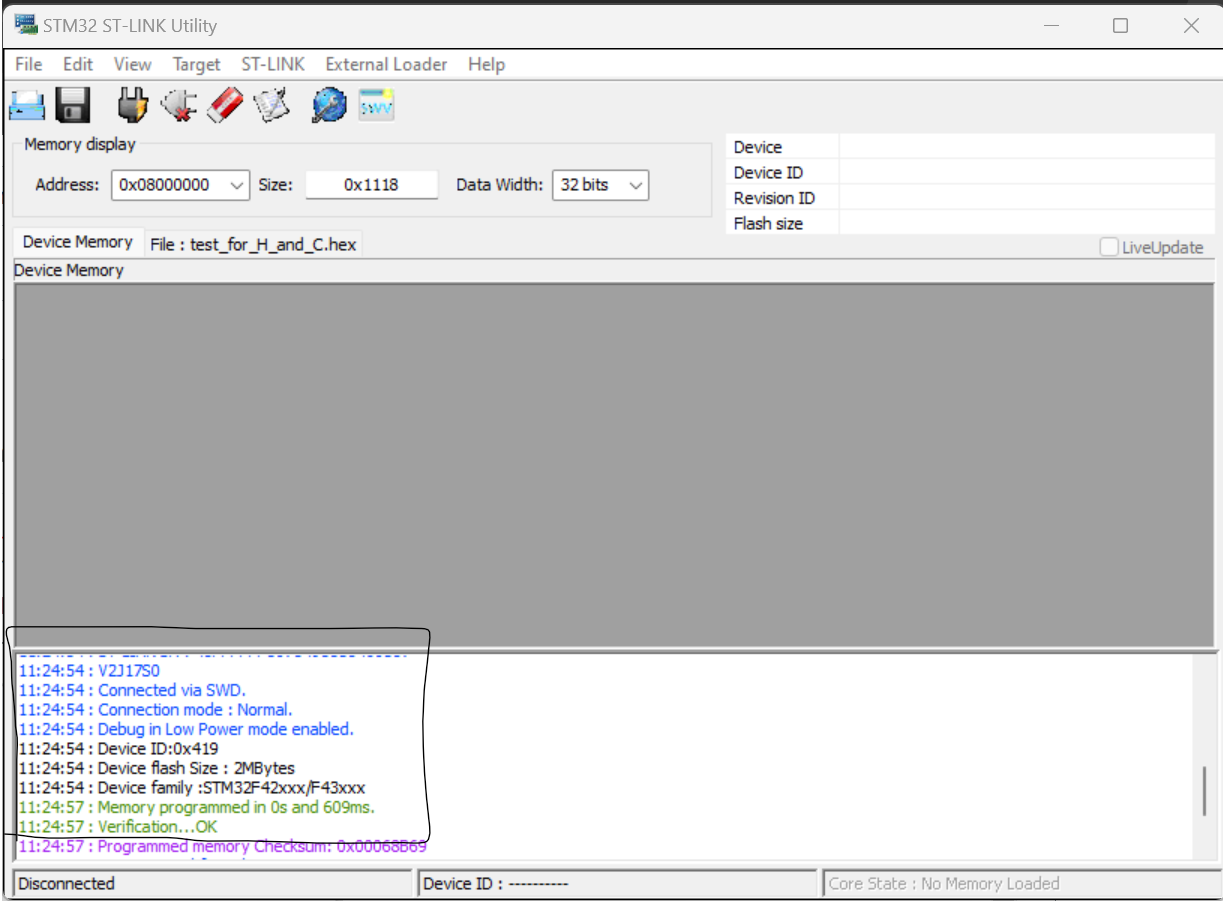Enable the LiveUpdate checkbox
Viewport: 1223px width, 901px height.
[1108, 247]
